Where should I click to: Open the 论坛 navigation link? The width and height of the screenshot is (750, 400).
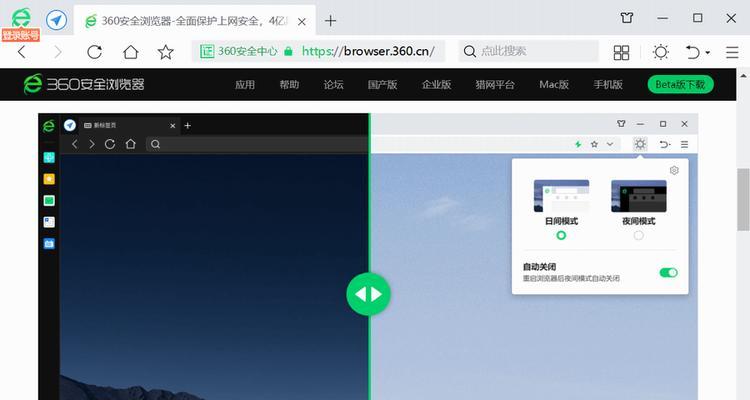(x=333, y=85)
